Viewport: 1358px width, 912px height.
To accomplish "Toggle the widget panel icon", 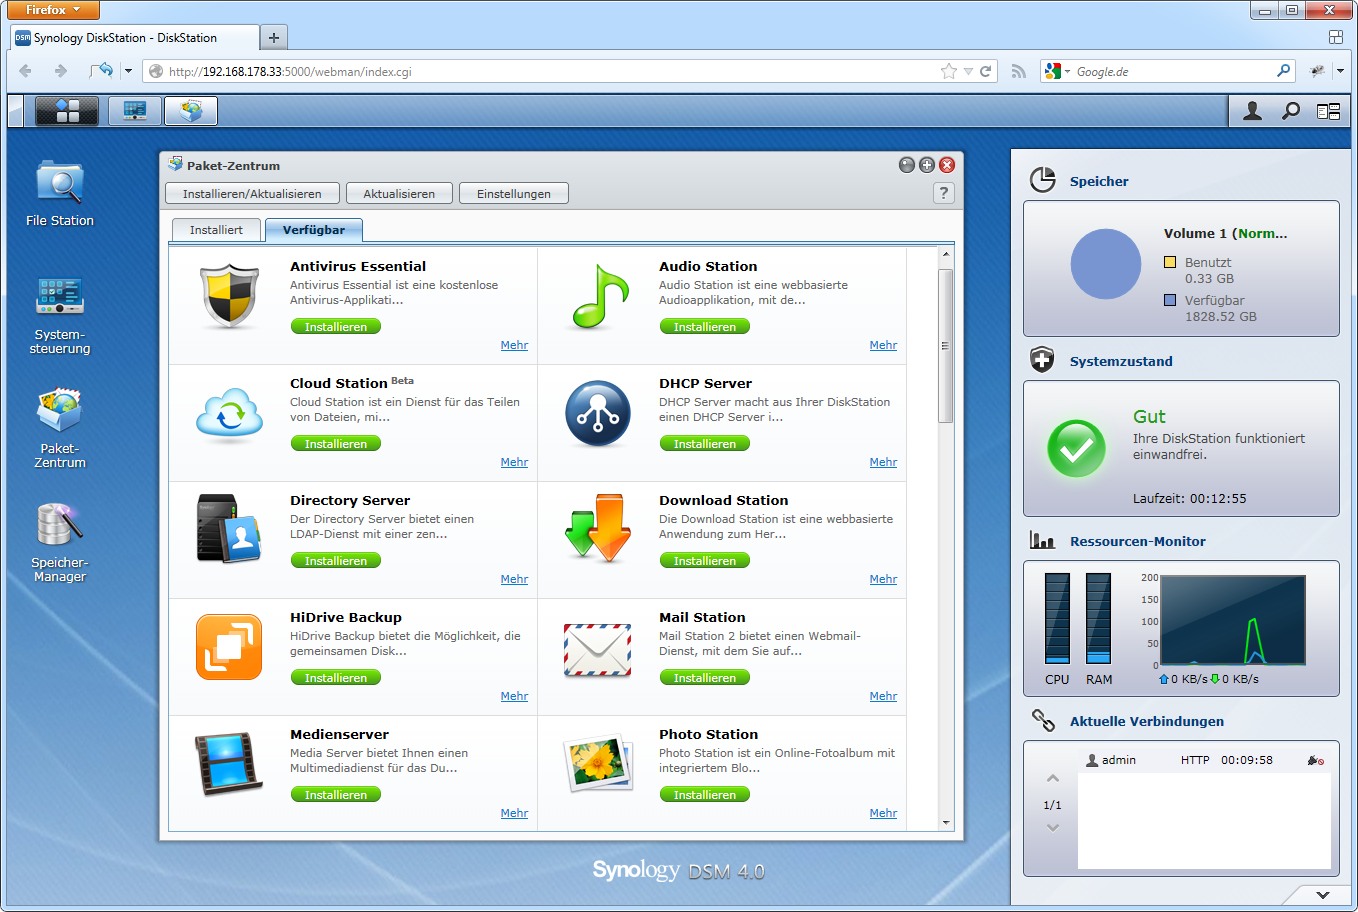I will click(1328, 111).
